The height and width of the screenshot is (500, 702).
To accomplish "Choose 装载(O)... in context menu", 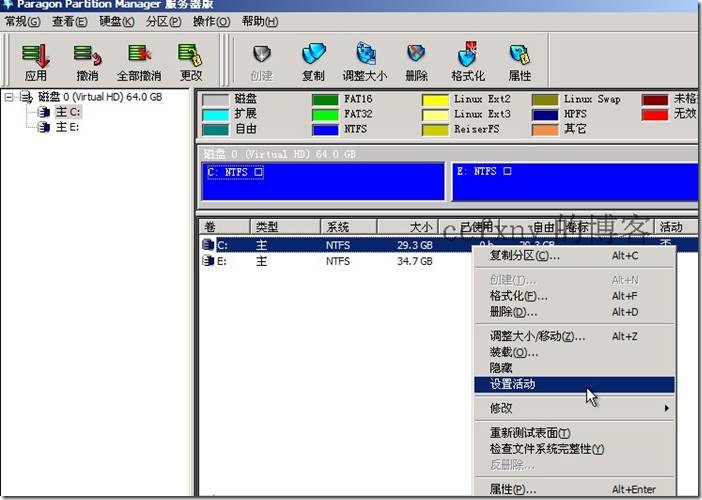I will click(x=574, y=352).
